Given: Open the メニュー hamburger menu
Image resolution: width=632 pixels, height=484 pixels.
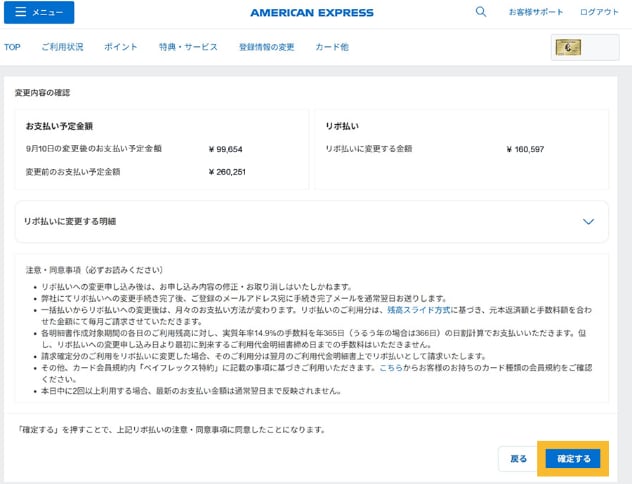Looking at the screenshot, I should click(38, 13).
